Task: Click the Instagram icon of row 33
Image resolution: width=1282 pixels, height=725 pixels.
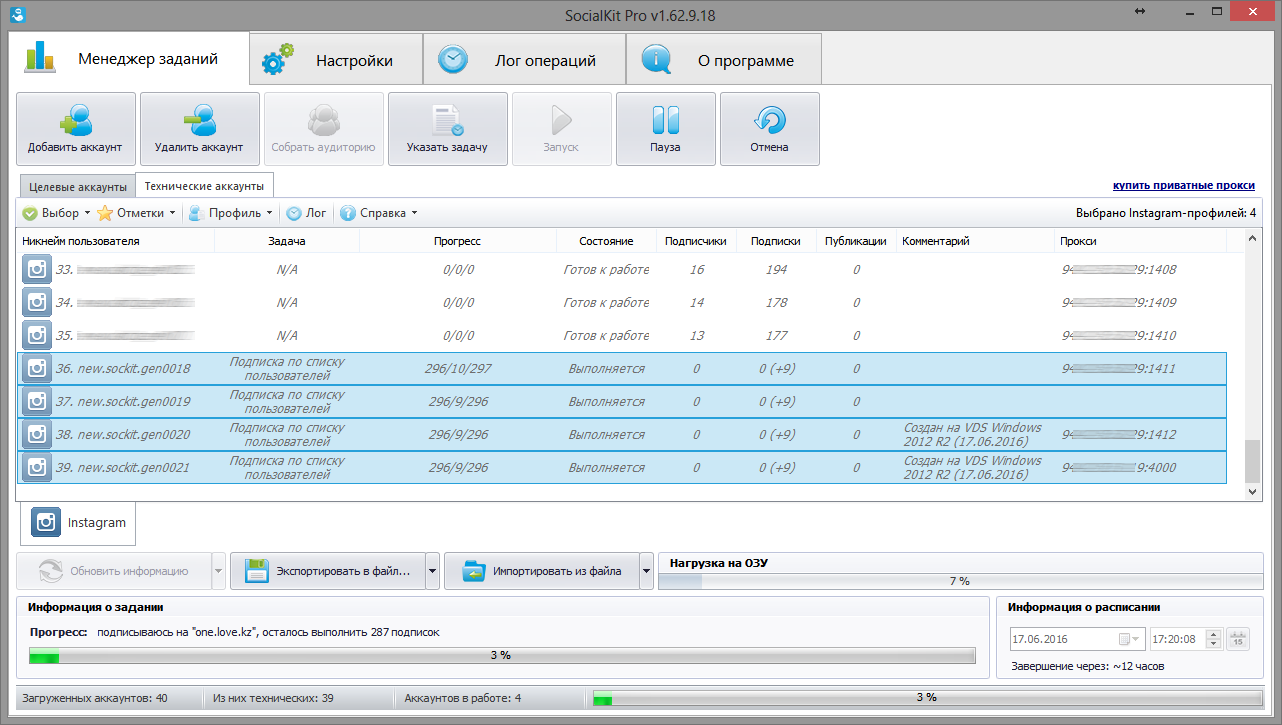Action: click(37, 270)
